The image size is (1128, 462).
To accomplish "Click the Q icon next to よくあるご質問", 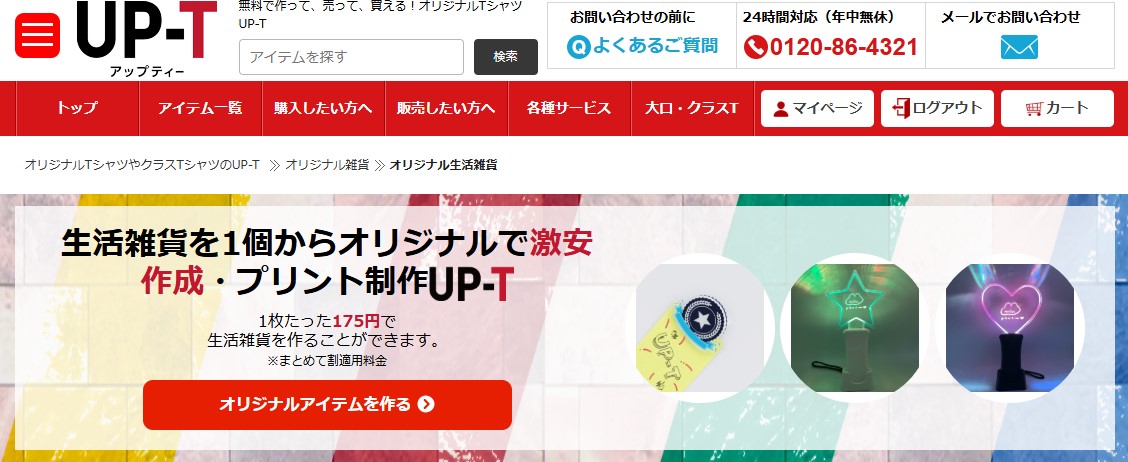I will tap(578, 47).
